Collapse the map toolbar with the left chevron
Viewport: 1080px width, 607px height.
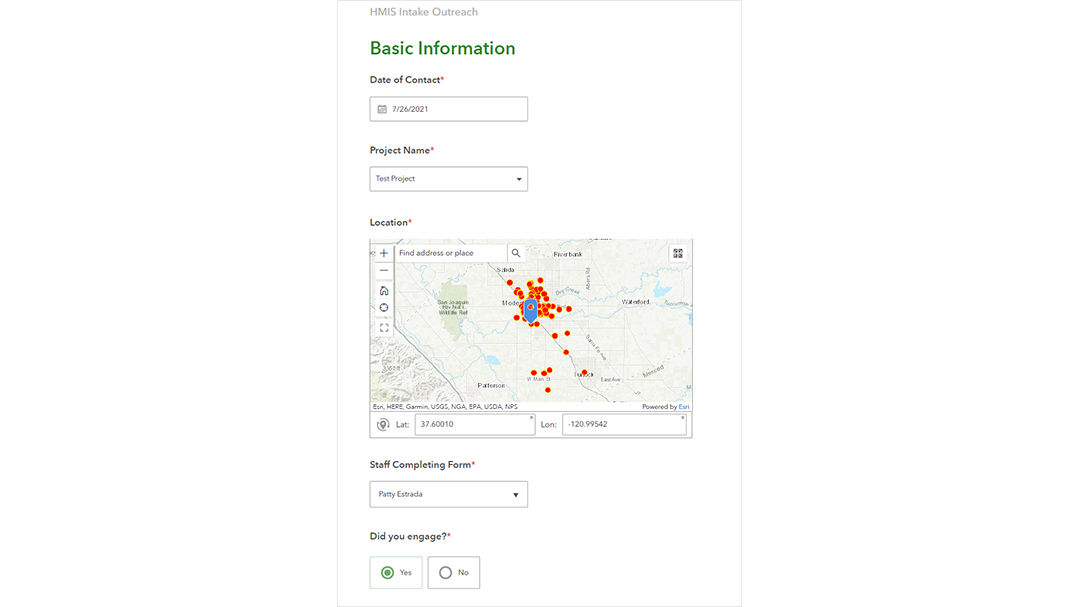(x=372, y=252)
